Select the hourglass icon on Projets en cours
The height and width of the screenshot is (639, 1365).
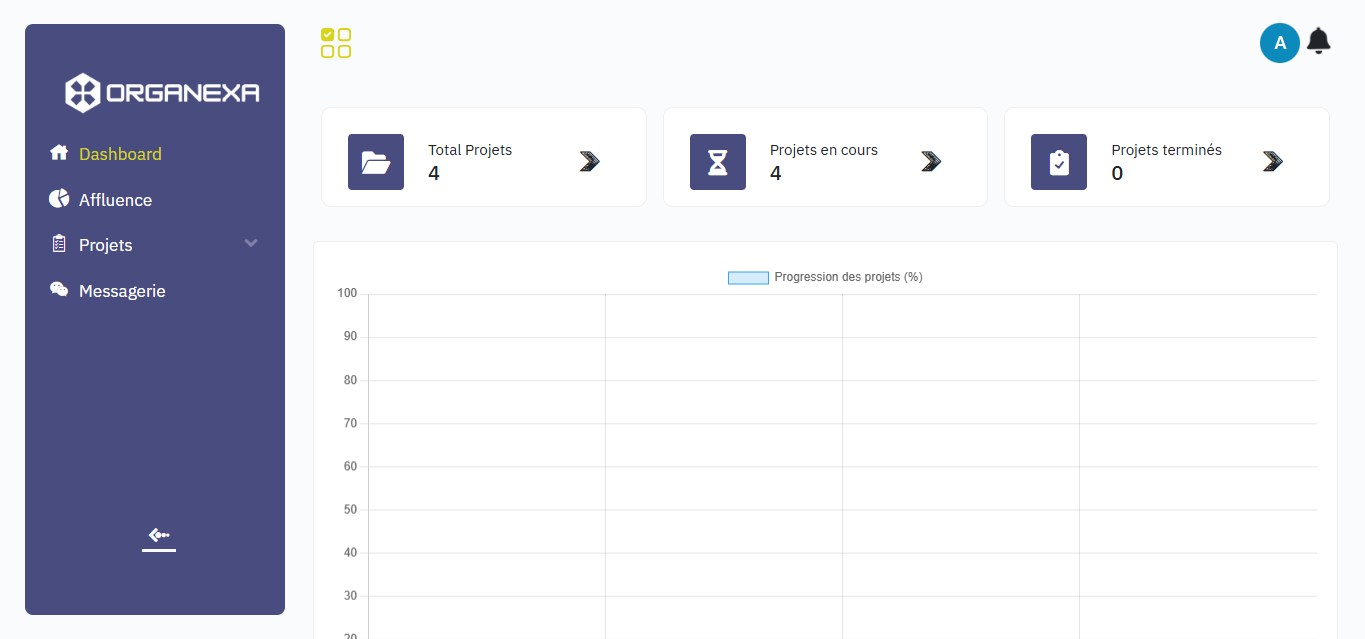coord(718,161)
